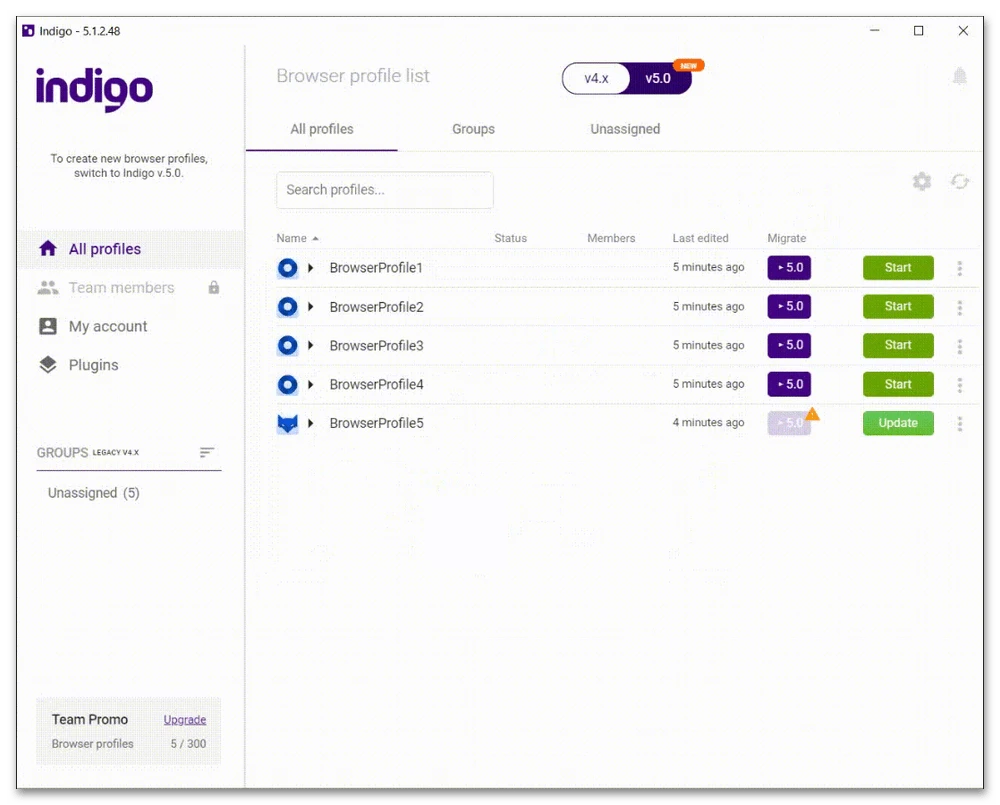The height and width of the screenshot is (805, 1000).
Task: Click the Team members people icon
Action: point(48,288)
